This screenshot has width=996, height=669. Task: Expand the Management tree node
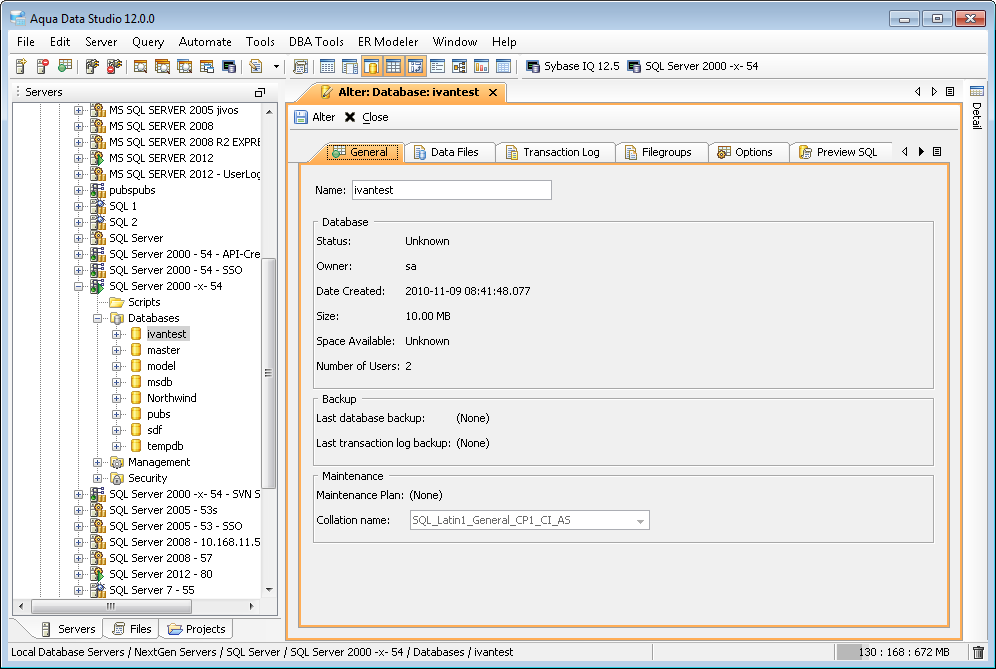point(98,462)
